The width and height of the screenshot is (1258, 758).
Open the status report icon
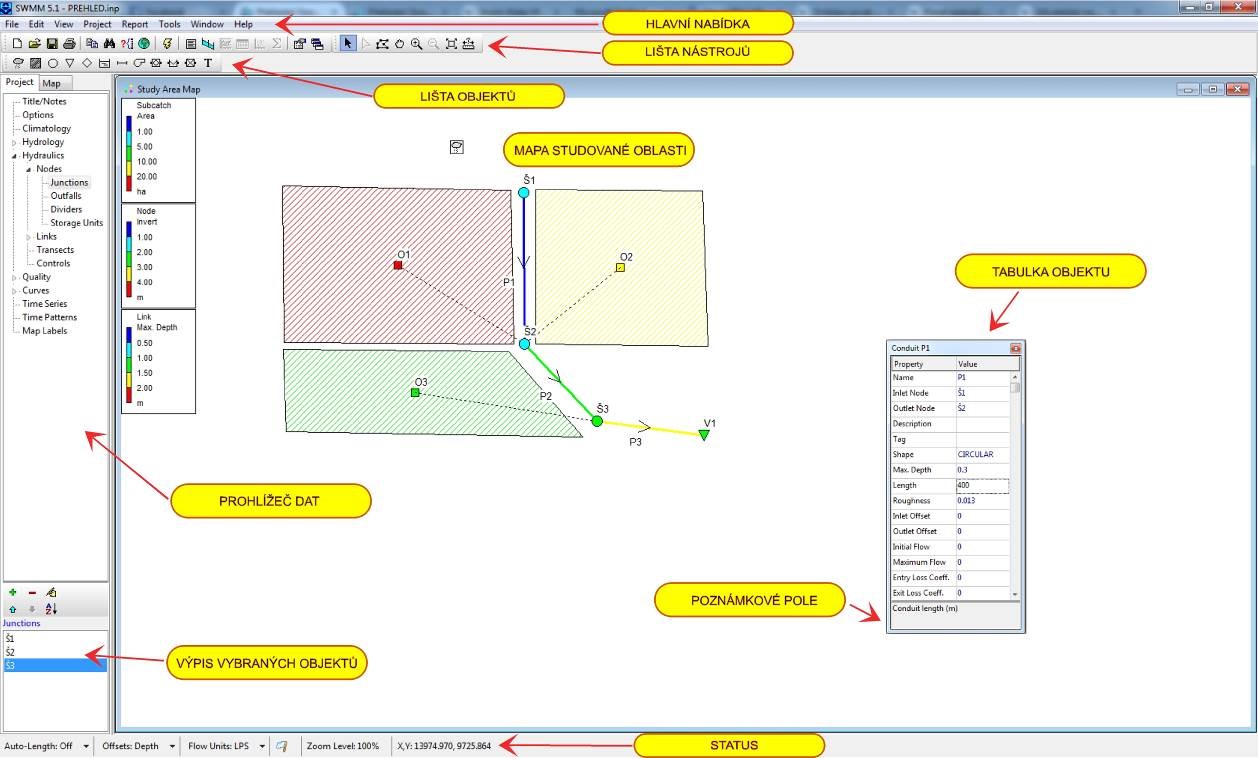[x=191, y=44]
